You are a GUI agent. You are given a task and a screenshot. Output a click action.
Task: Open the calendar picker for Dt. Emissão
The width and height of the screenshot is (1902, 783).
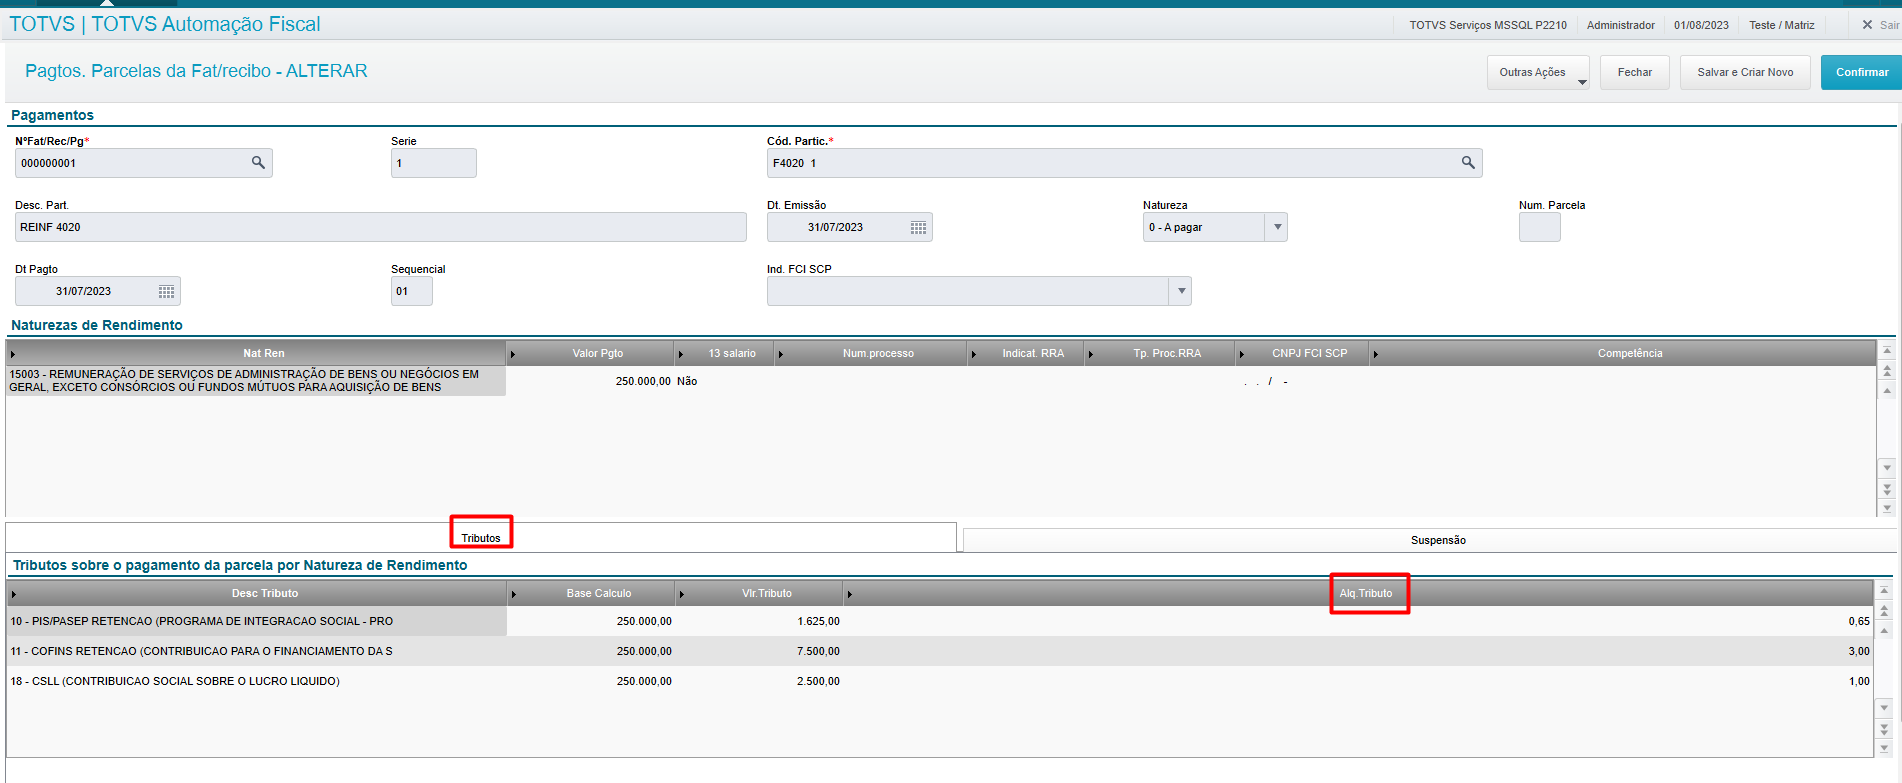coord(918,228)
